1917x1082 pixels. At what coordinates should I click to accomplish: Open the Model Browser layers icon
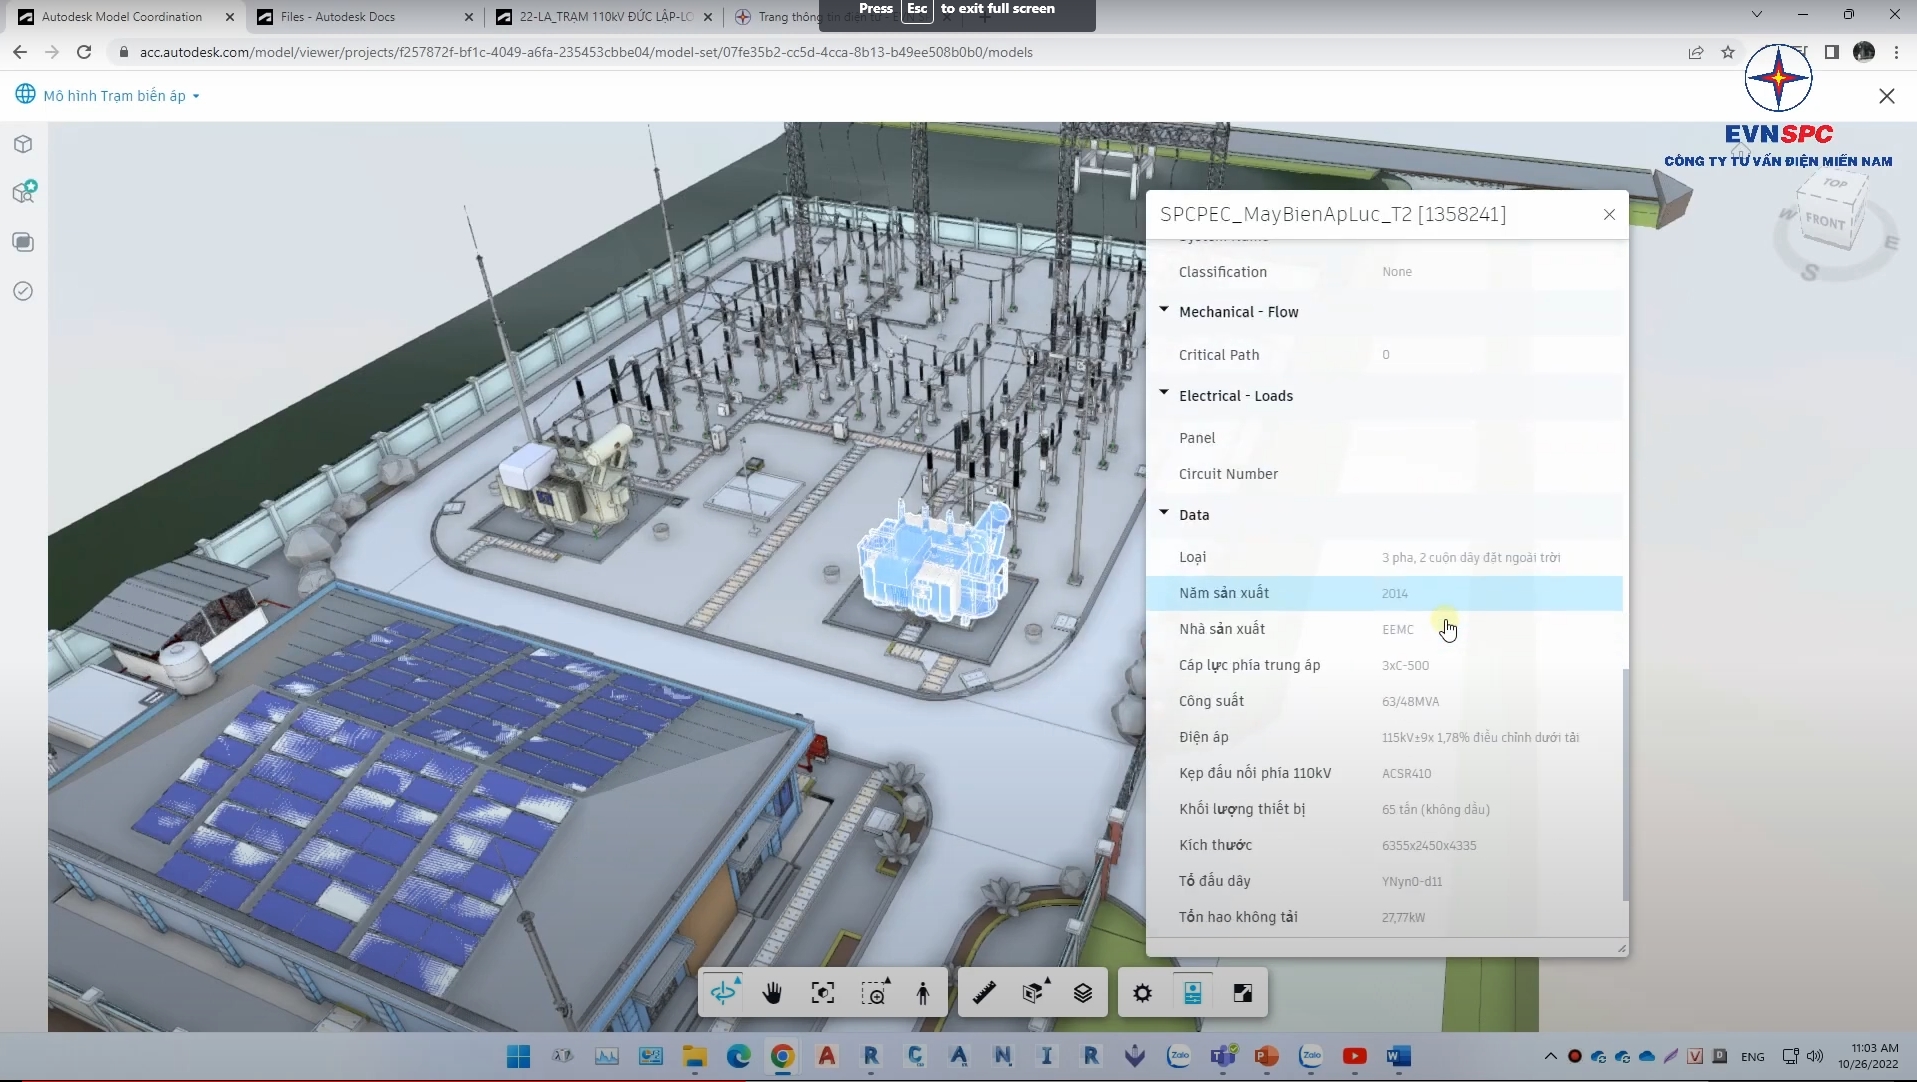(1083, 993)
